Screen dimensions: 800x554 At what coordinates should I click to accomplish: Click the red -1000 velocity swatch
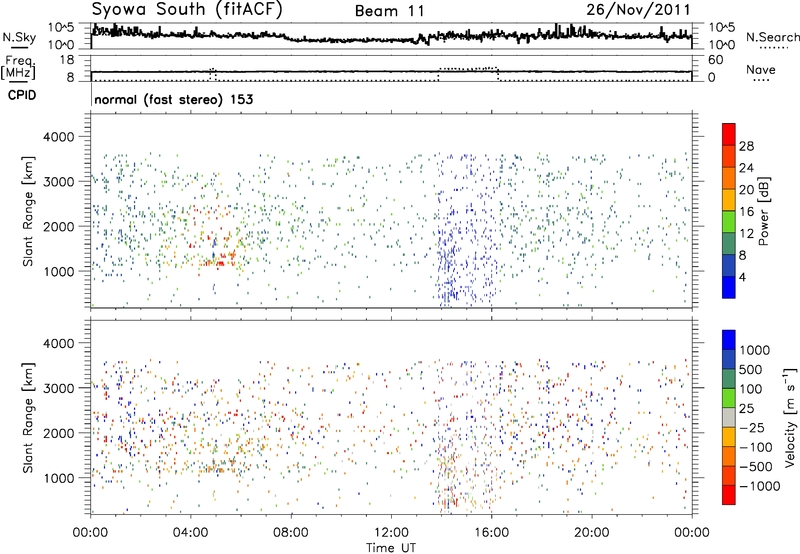(x=729, y=495)
